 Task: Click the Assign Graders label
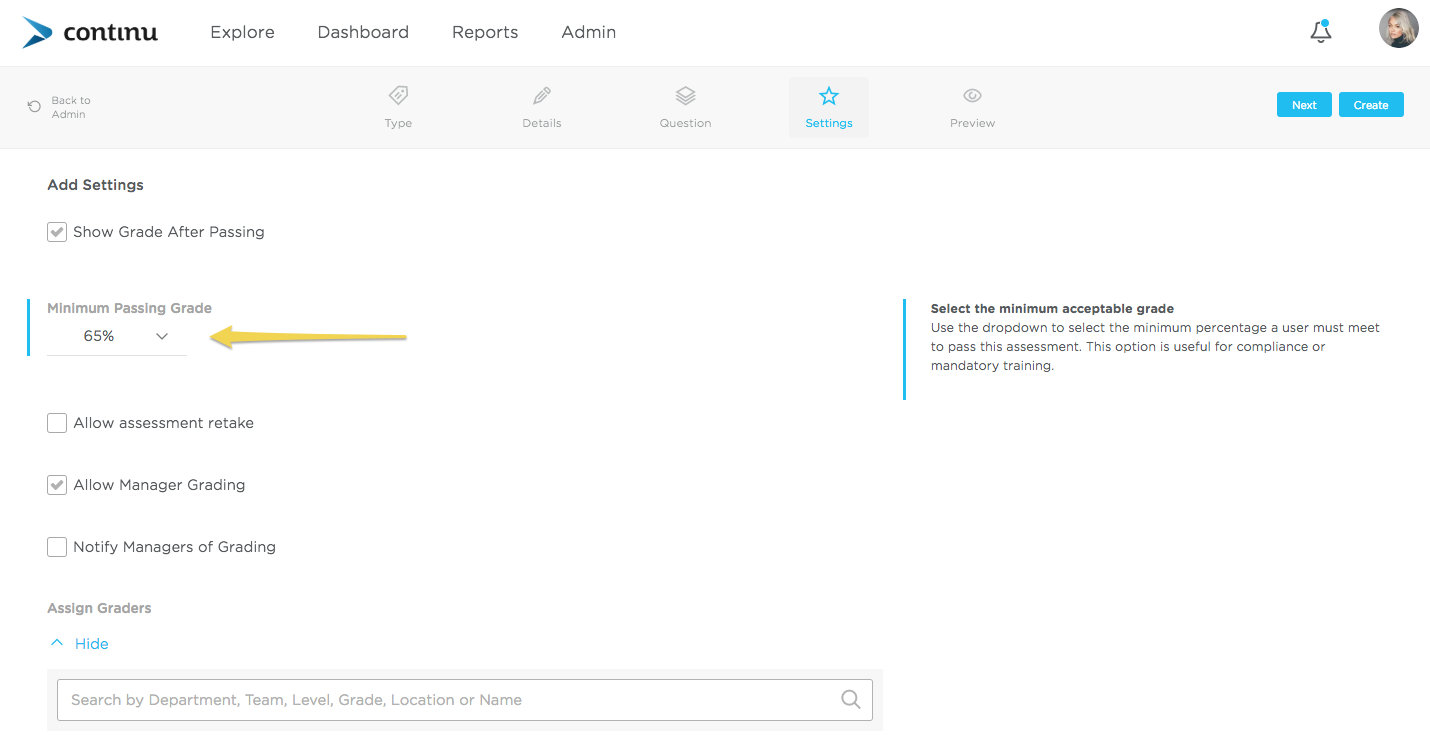pyautogui.click(x=99, y=608)
